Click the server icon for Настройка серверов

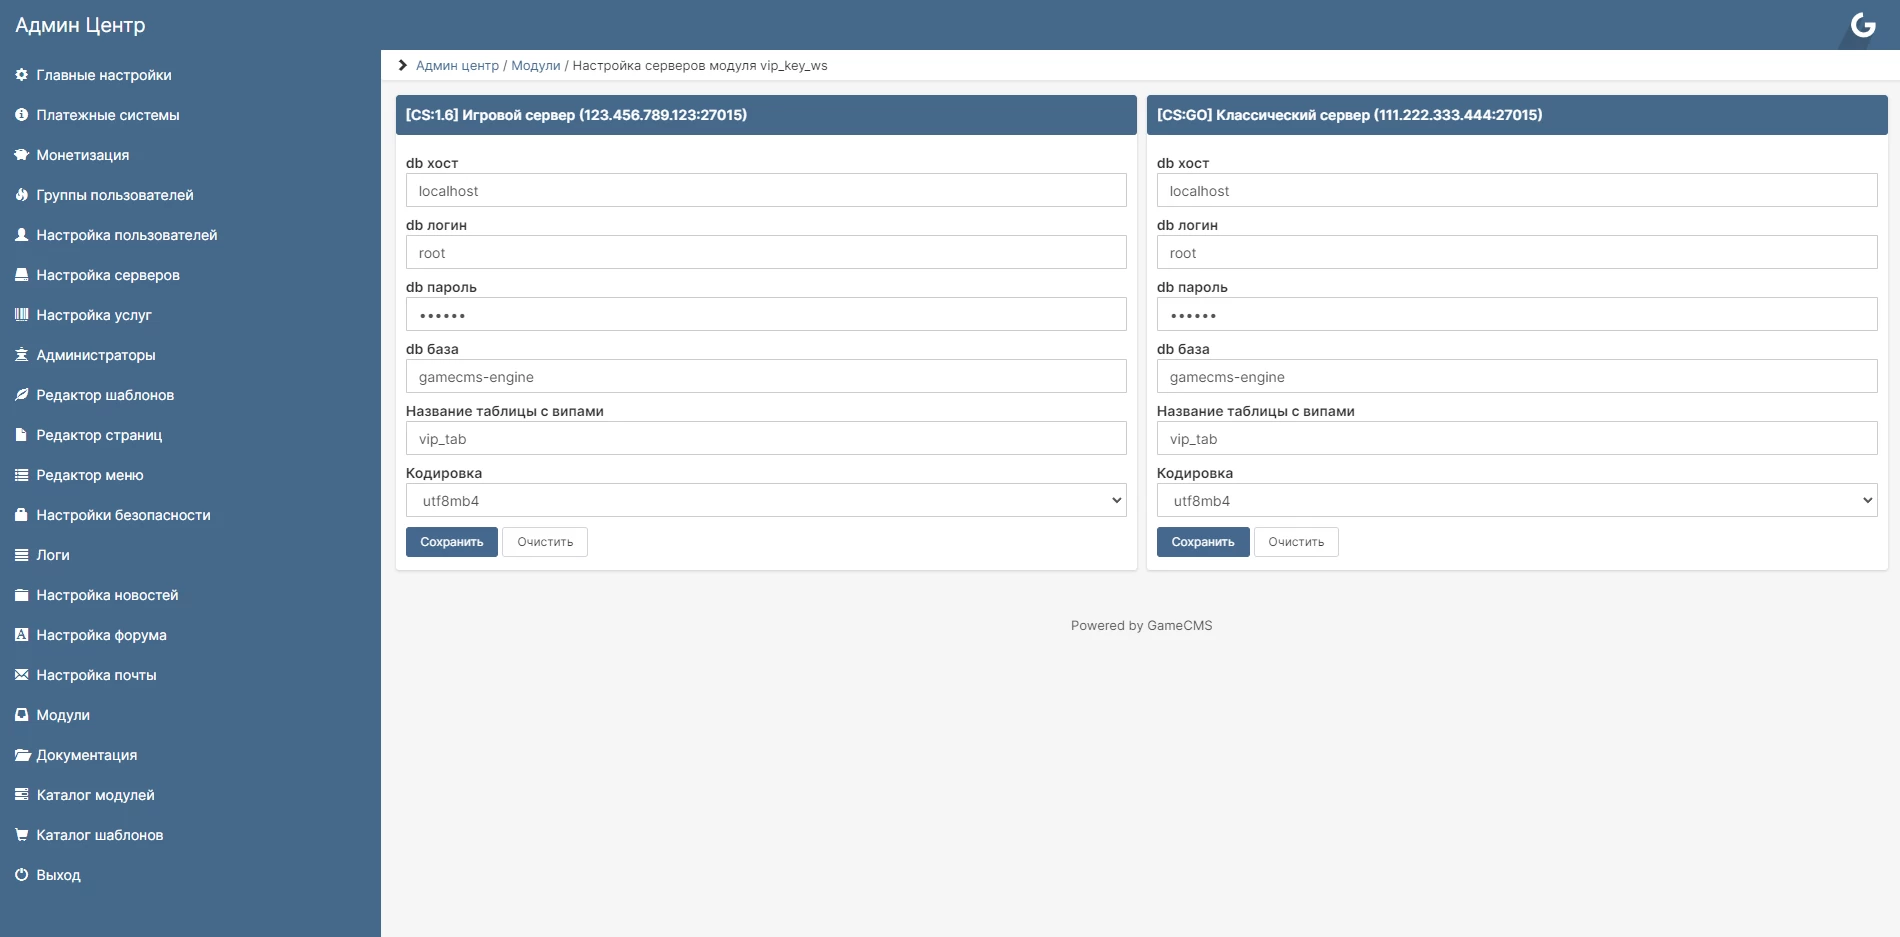[x=21, y=275]
